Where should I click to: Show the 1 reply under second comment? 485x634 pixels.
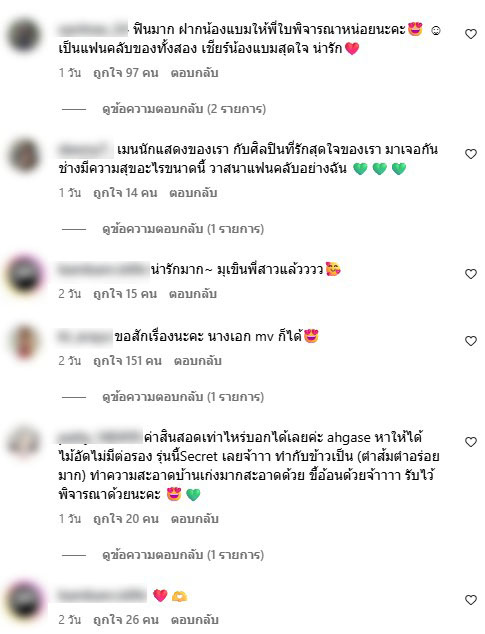point(183,229)
